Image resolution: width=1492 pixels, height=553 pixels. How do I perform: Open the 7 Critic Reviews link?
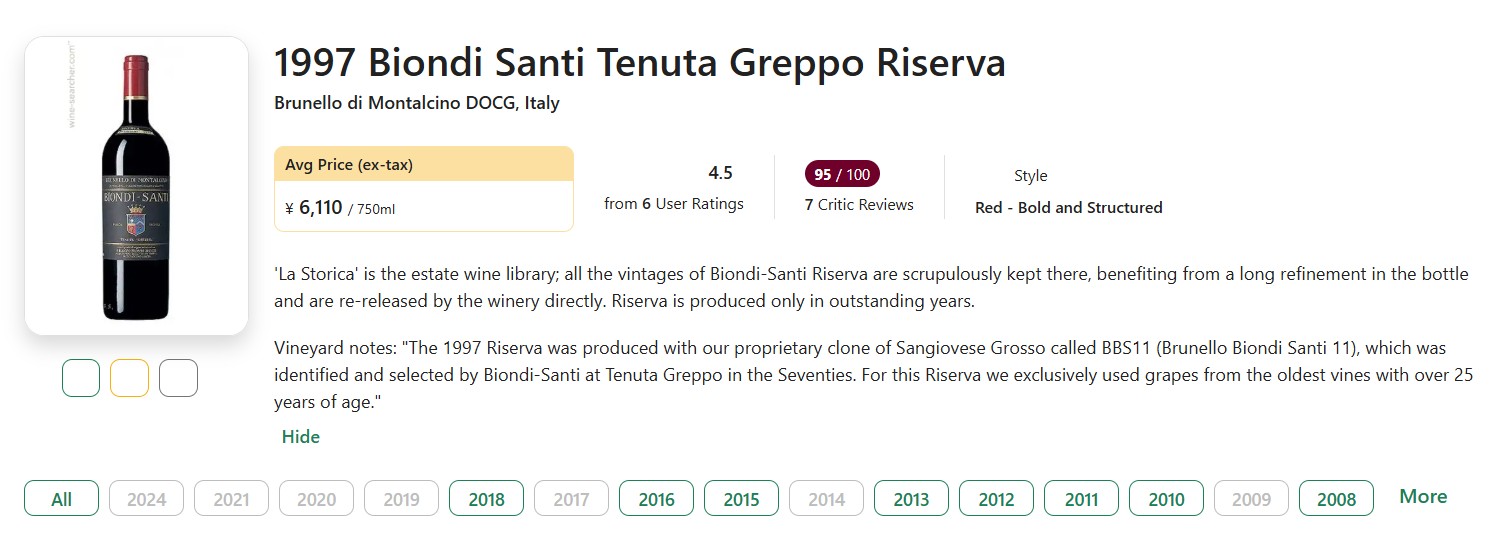(x=859, y=205)
